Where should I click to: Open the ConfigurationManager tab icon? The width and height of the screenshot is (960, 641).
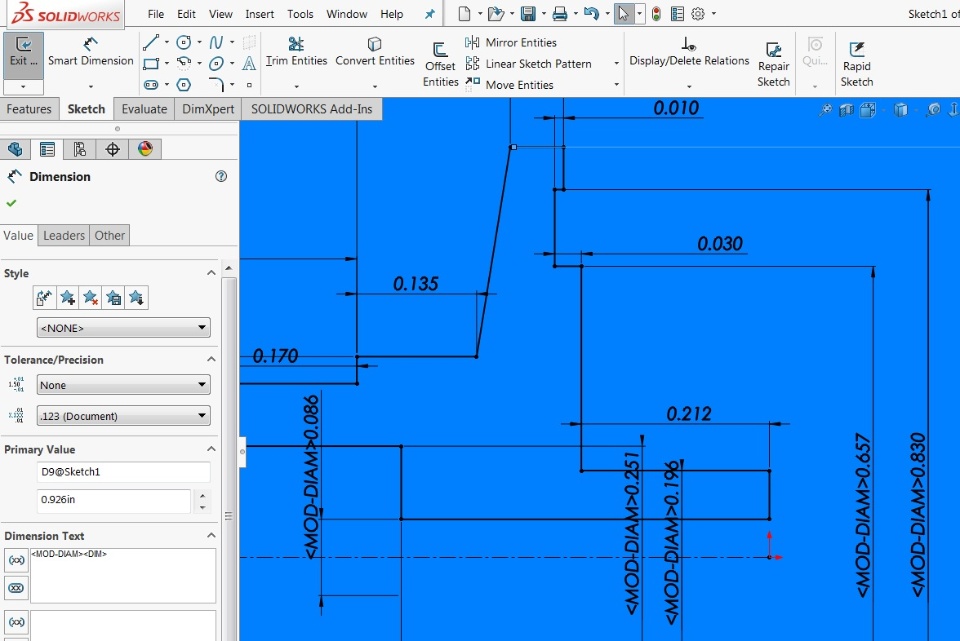click(x=80, y=149)
